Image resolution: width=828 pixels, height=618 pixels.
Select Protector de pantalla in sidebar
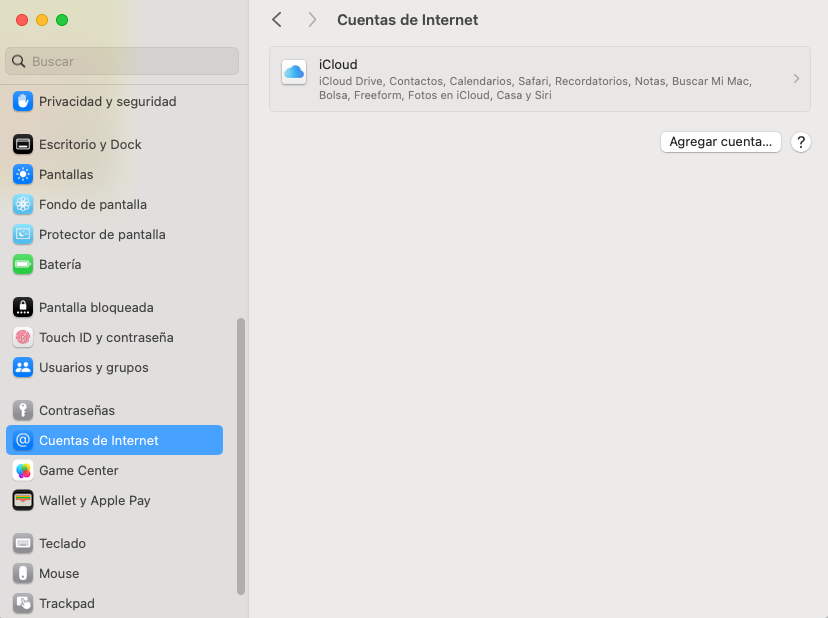[x=102, y=234]
